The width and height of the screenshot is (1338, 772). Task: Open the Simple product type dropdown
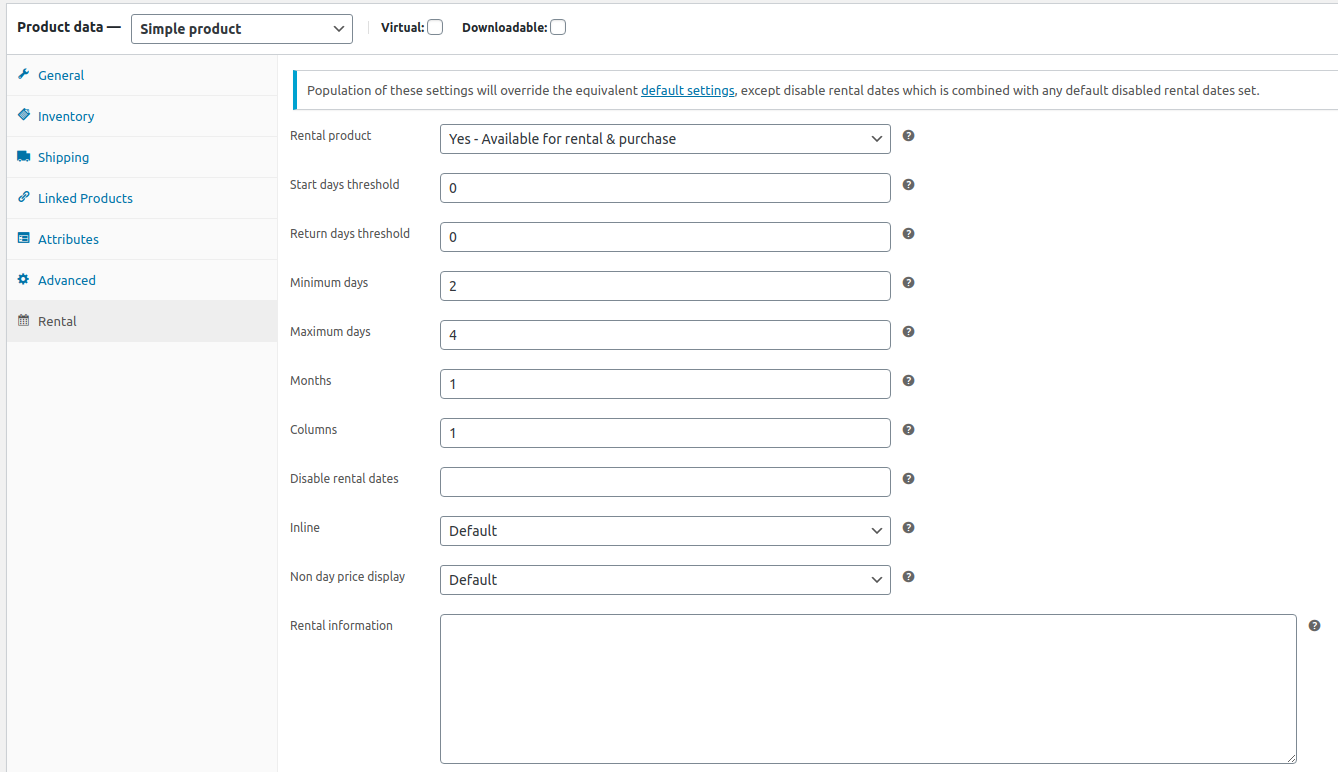pos(241,29)
